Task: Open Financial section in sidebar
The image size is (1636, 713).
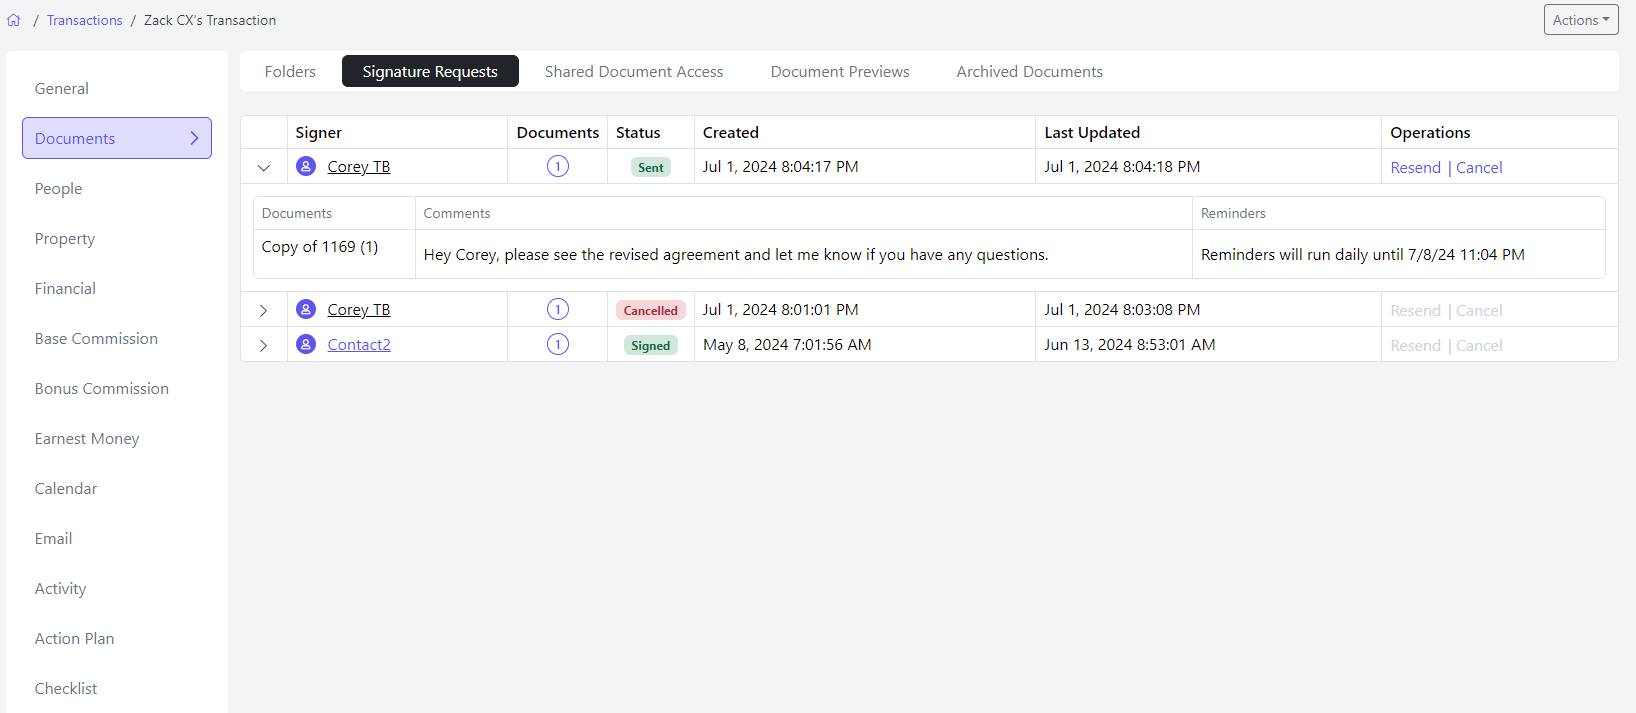Action: point(66,288)
